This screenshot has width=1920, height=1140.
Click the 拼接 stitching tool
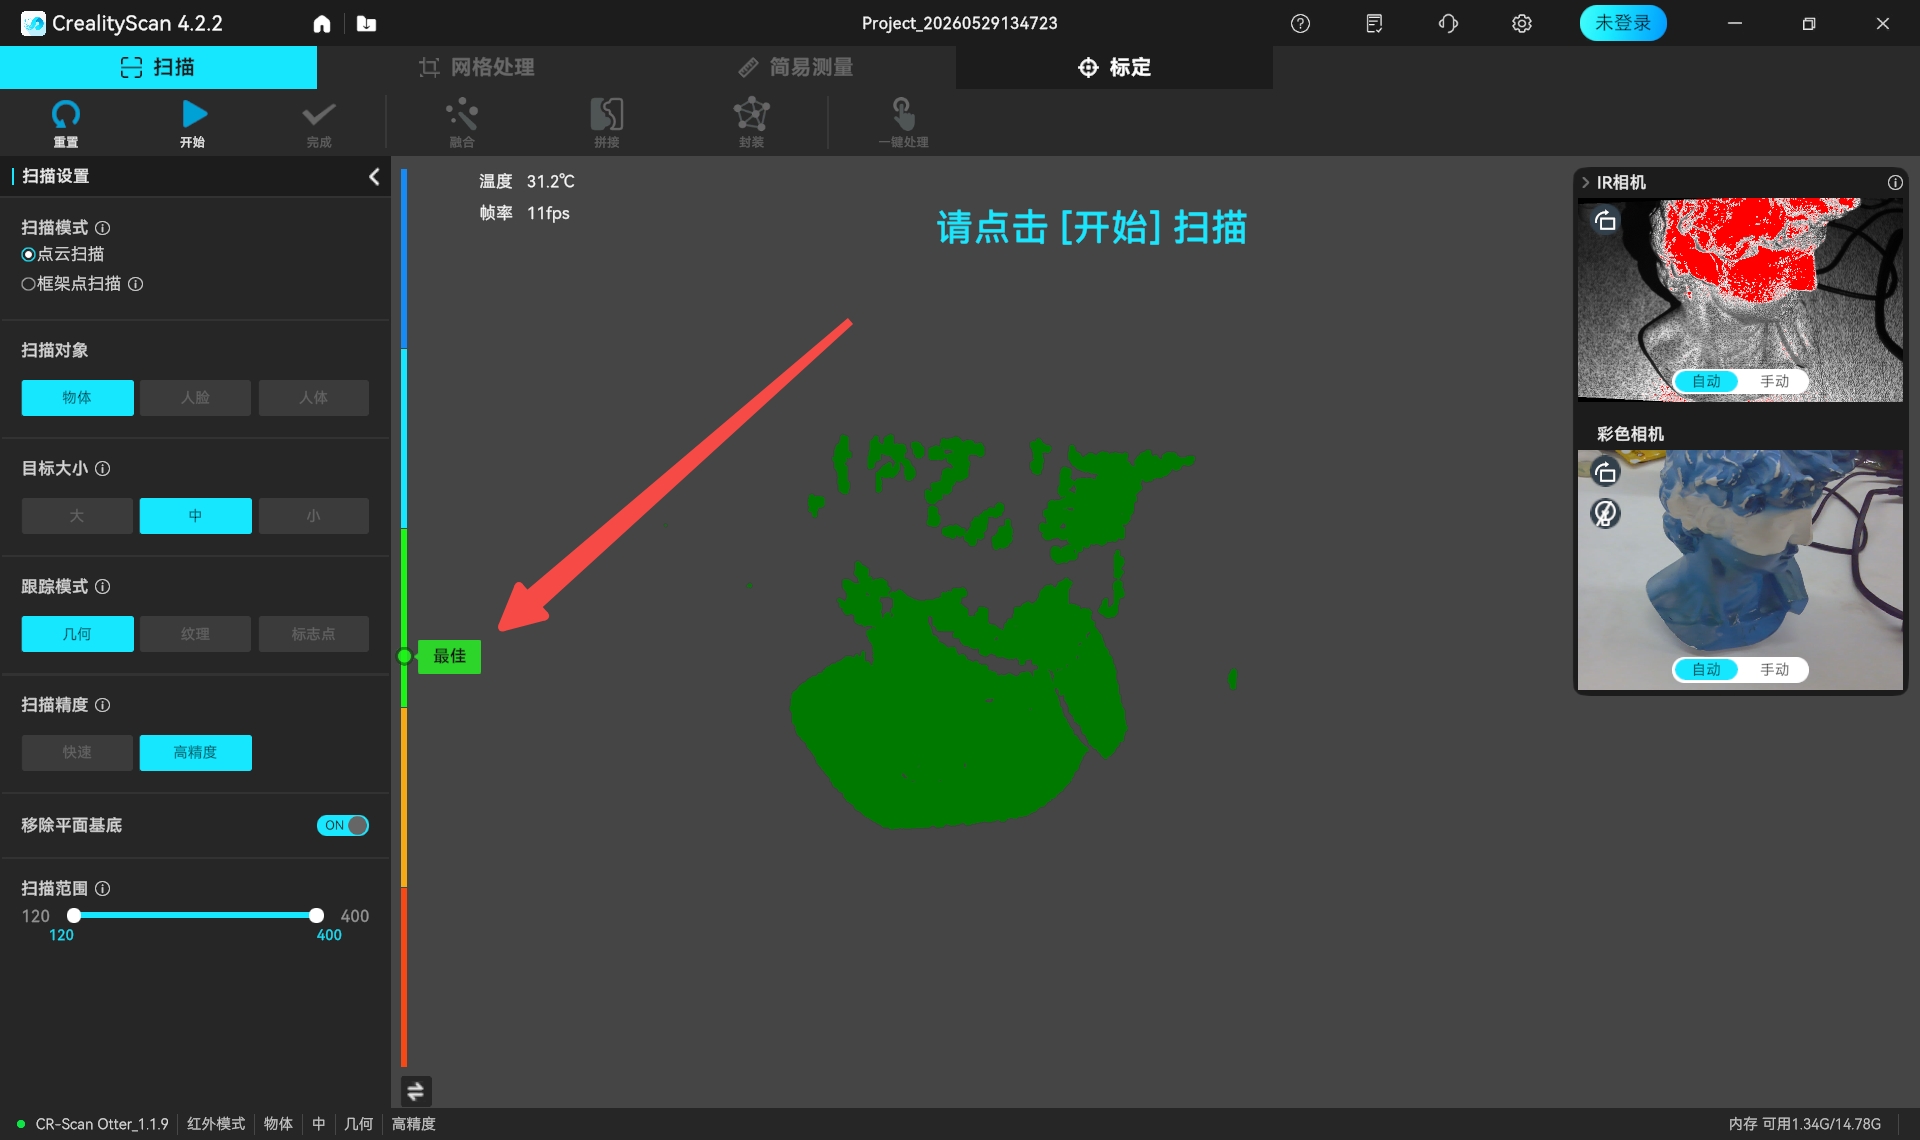(606, 123)
